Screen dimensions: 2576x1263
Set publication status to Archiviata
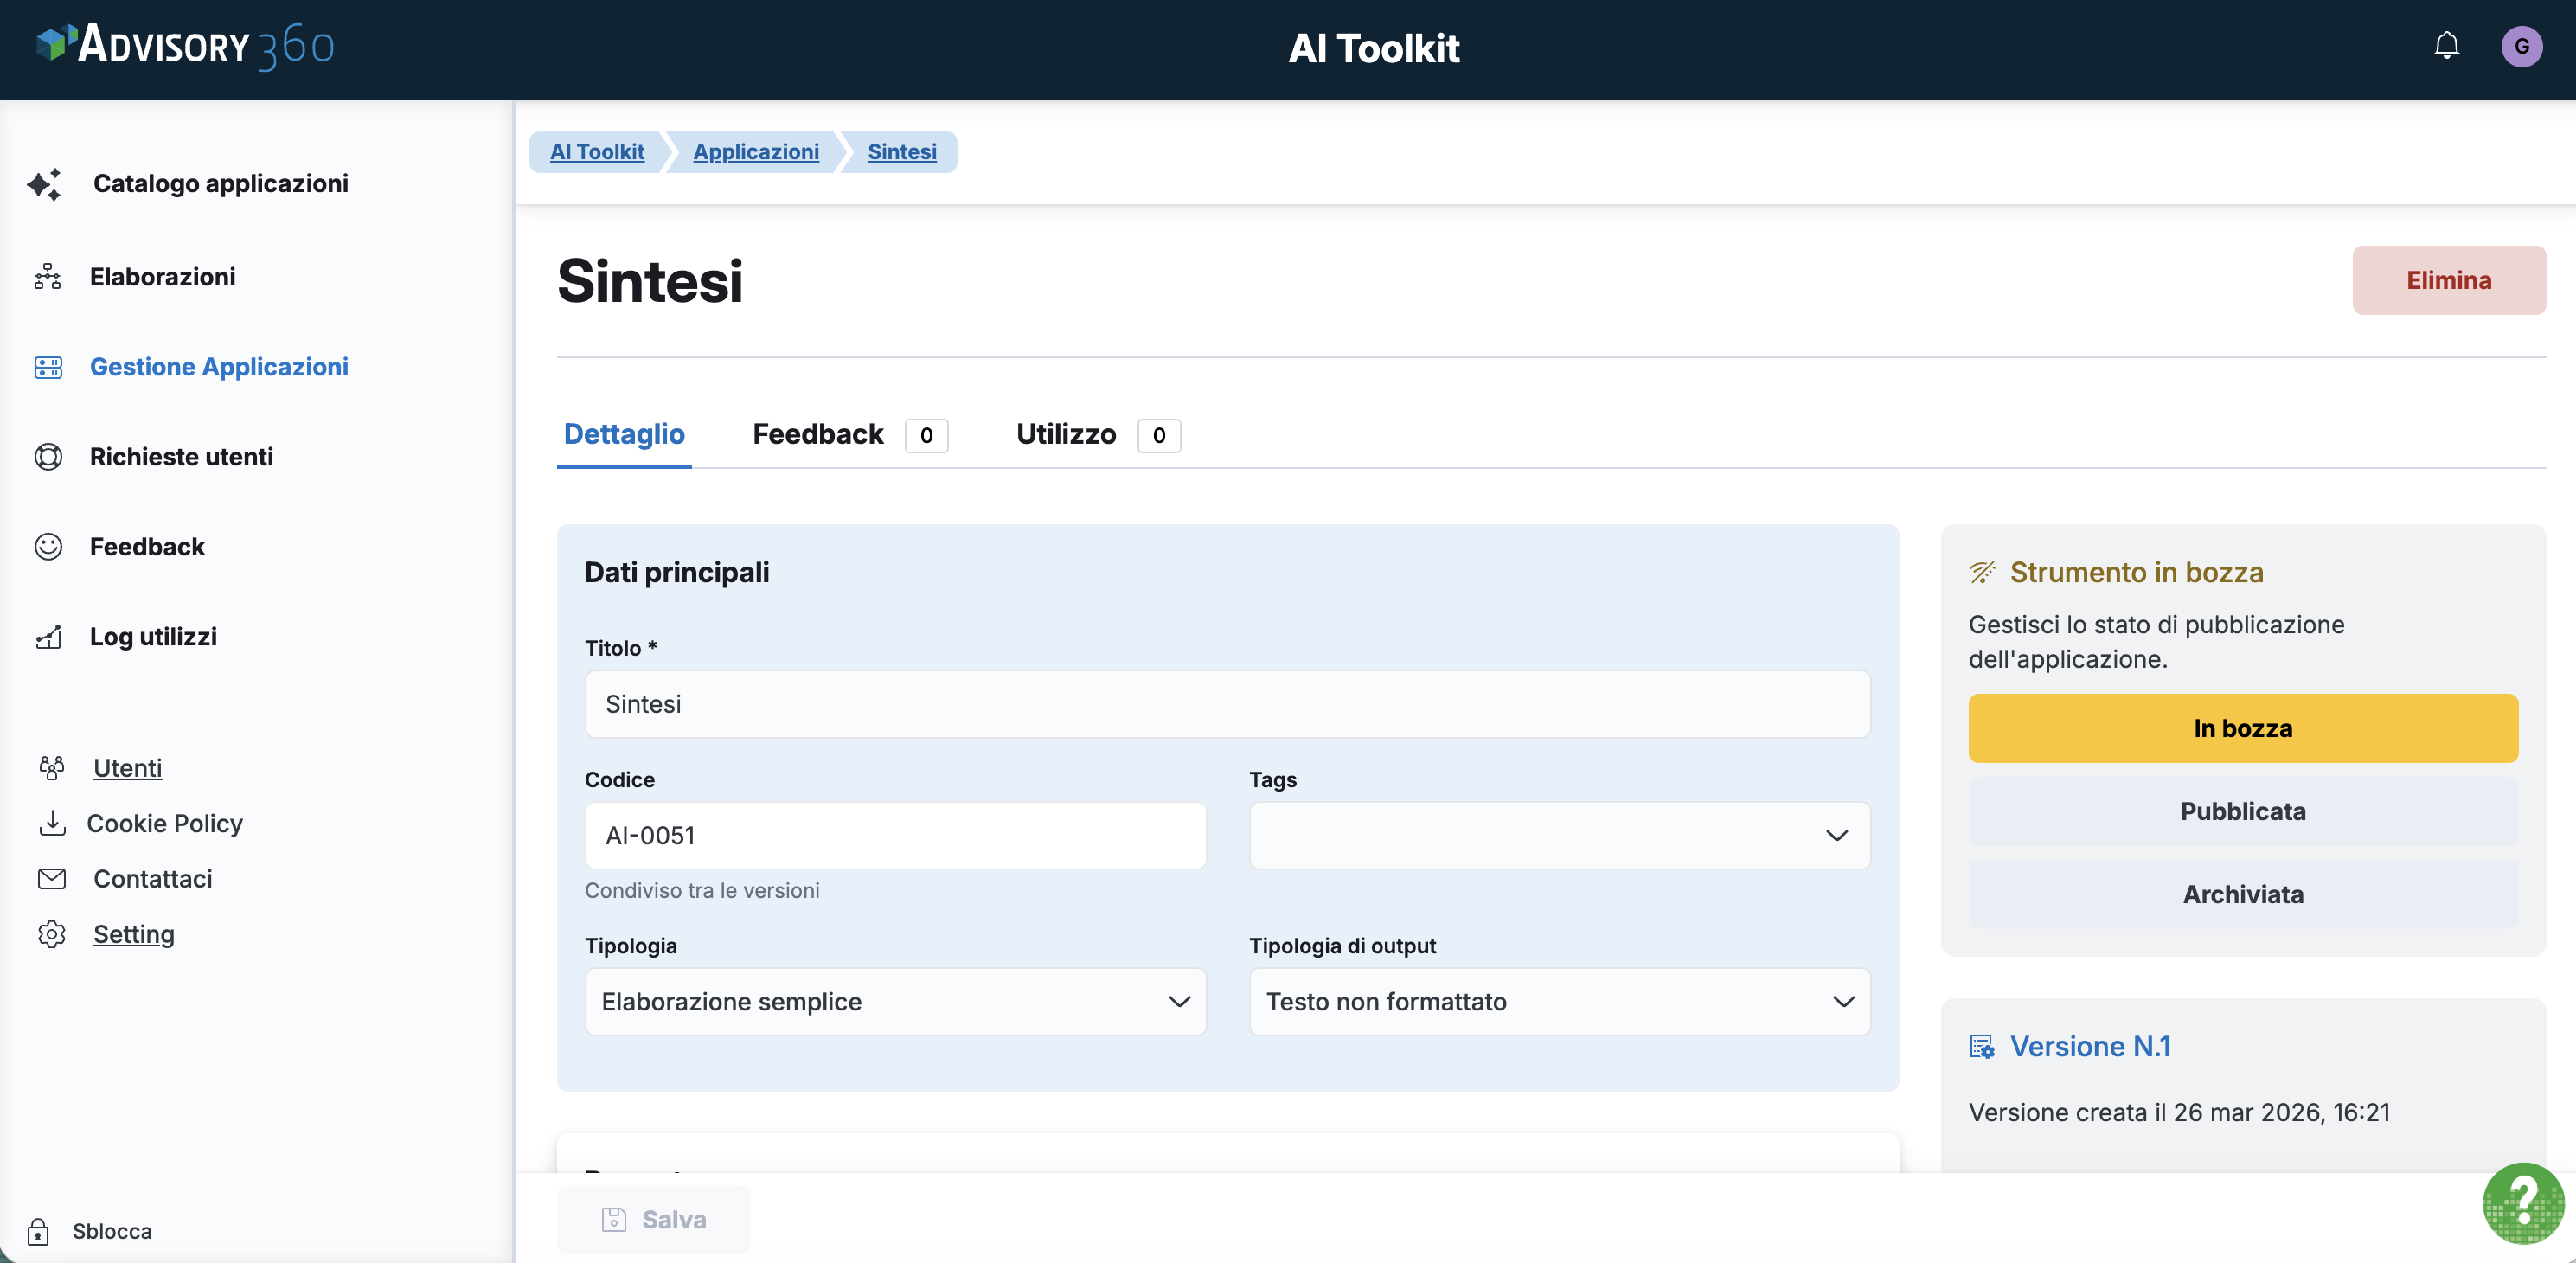click(2242, 894)
